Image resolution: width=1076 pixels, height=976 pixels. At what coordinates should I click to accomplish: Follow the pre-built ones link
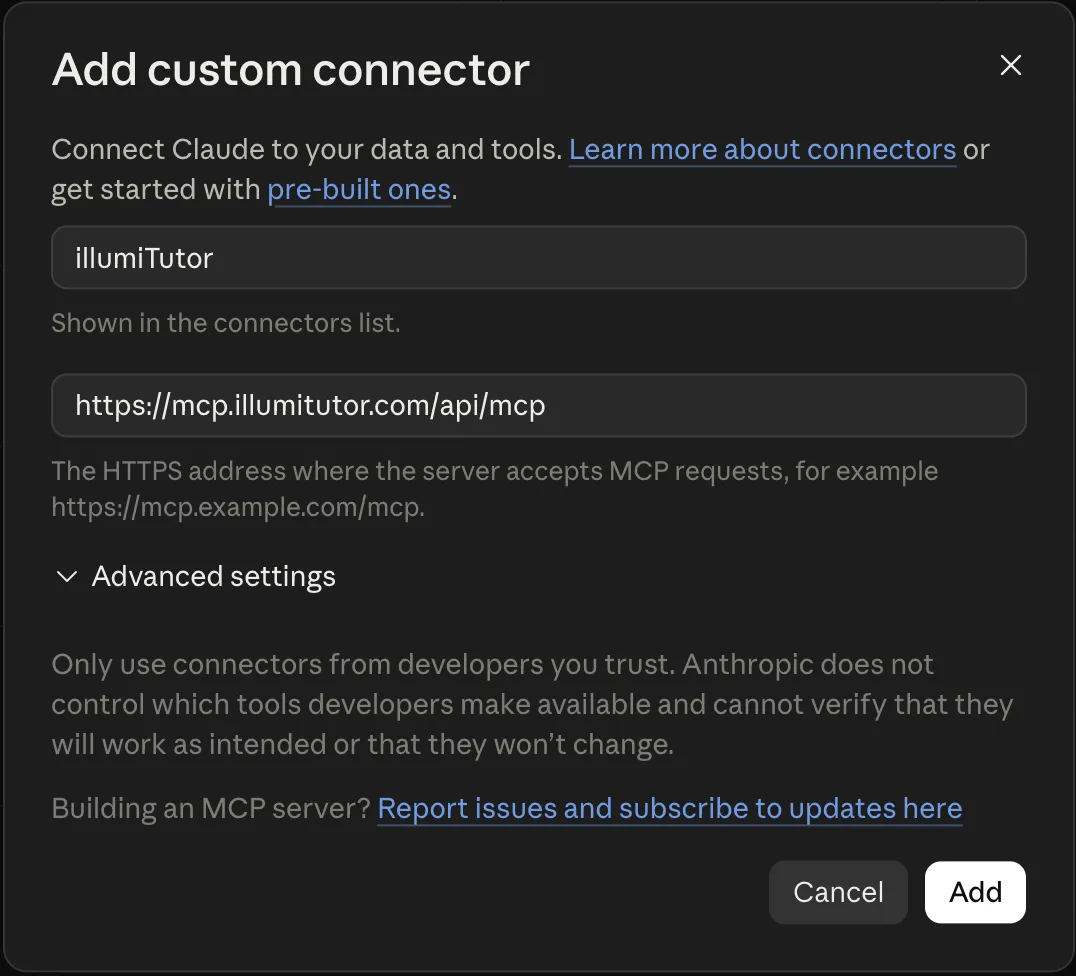[359, 189]
